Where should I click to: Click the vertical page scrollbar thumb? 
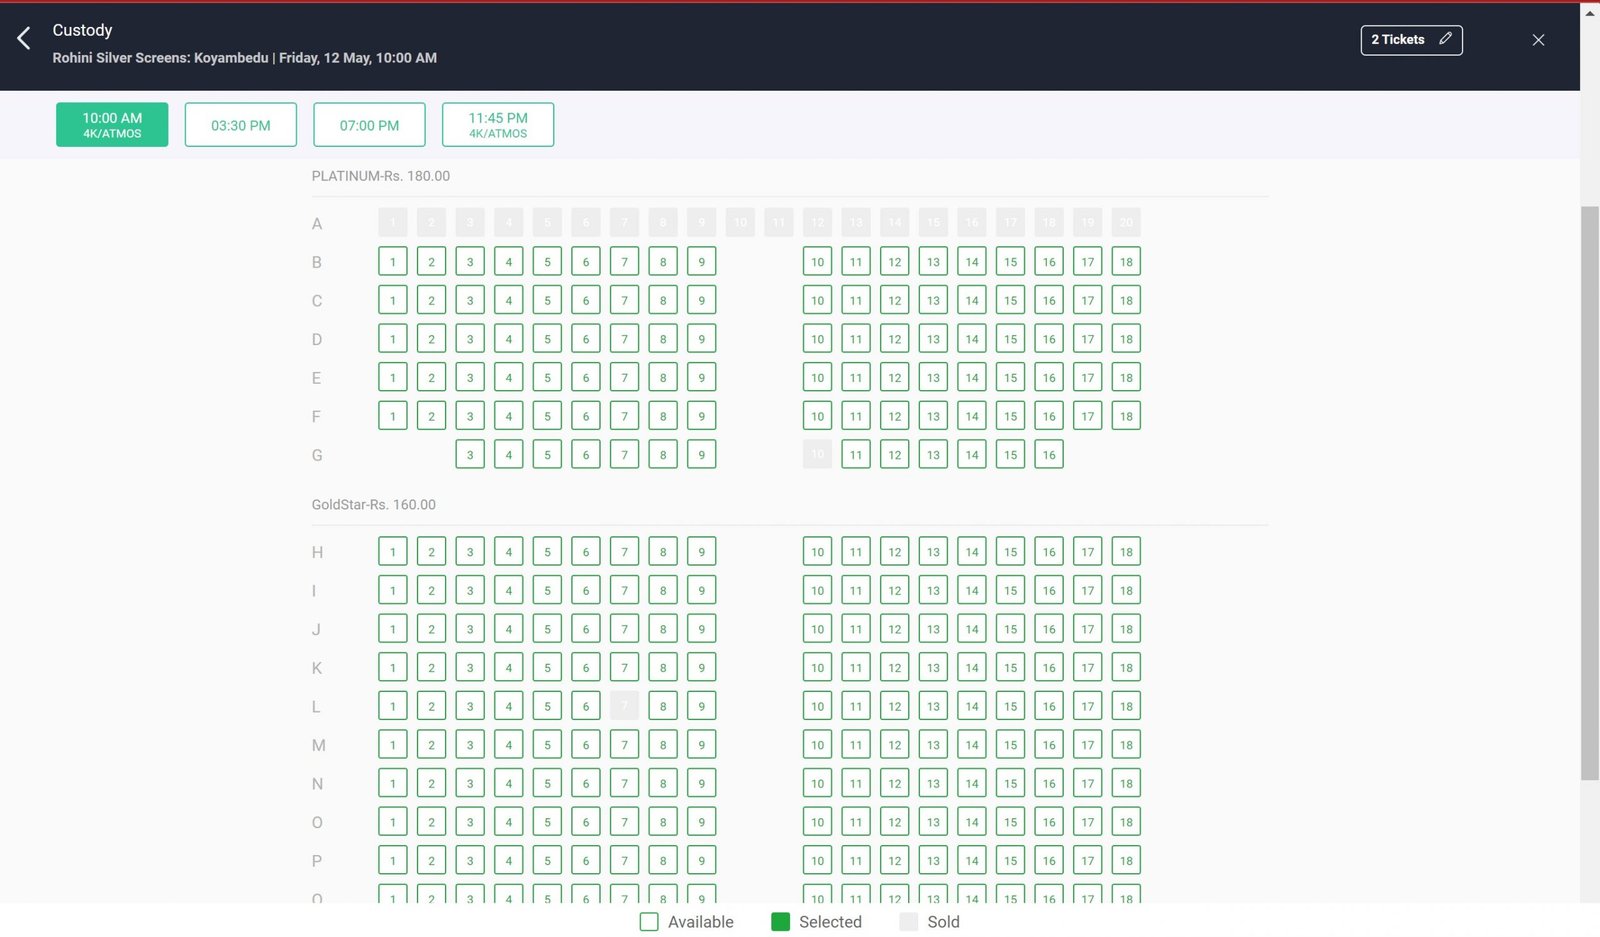[x=1590, y=493]
